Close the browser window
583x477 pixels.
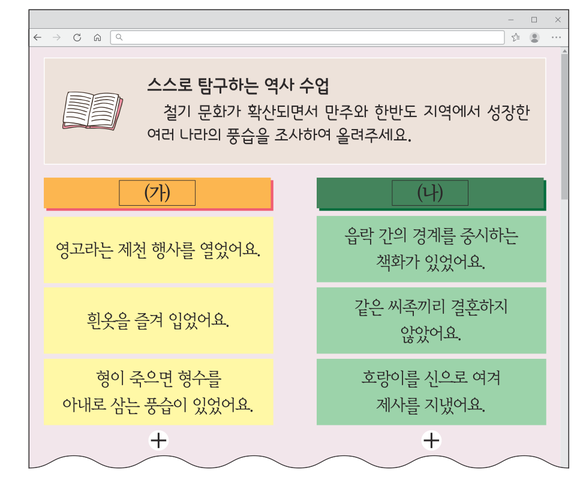(x=558, y=20)
